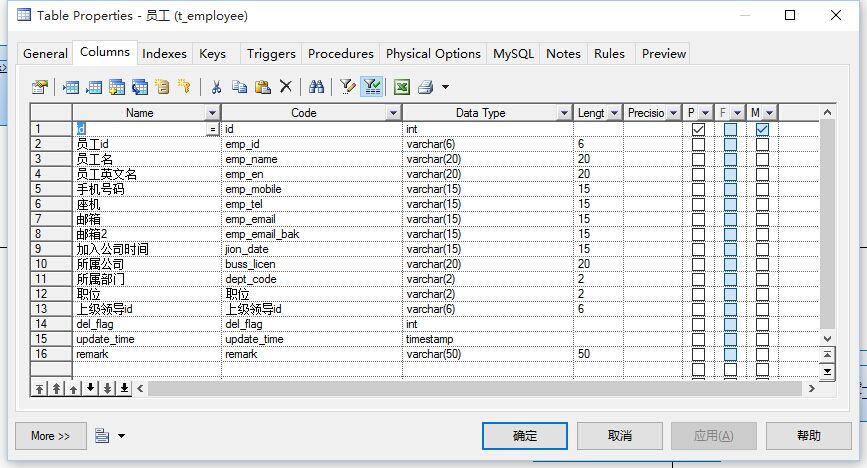Open the M column filter dropdown
This screenshot has width=867, height=468.
(x=770, y=113)
